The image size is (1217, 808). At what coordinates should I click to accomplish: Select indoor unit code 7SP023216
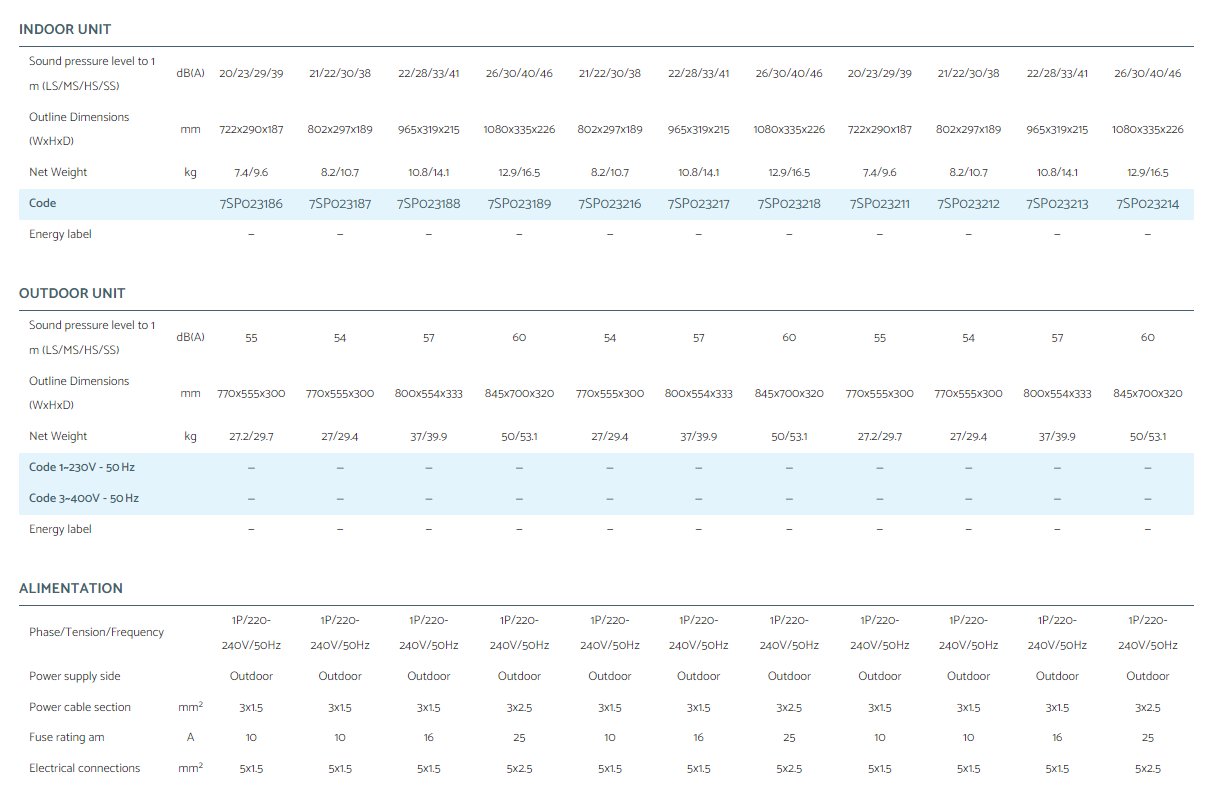point(610,204)
